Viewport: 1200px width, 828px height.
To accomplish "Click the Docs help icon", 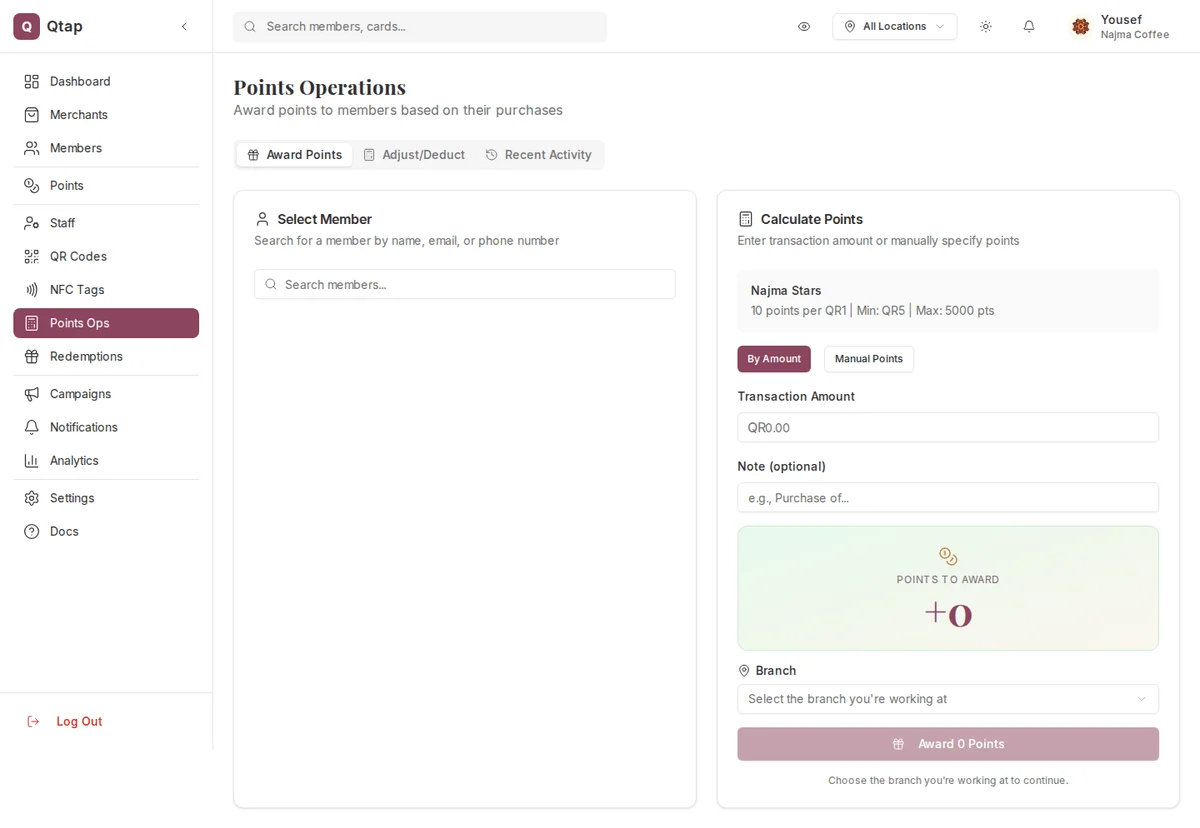I will [x=32, y=531].
